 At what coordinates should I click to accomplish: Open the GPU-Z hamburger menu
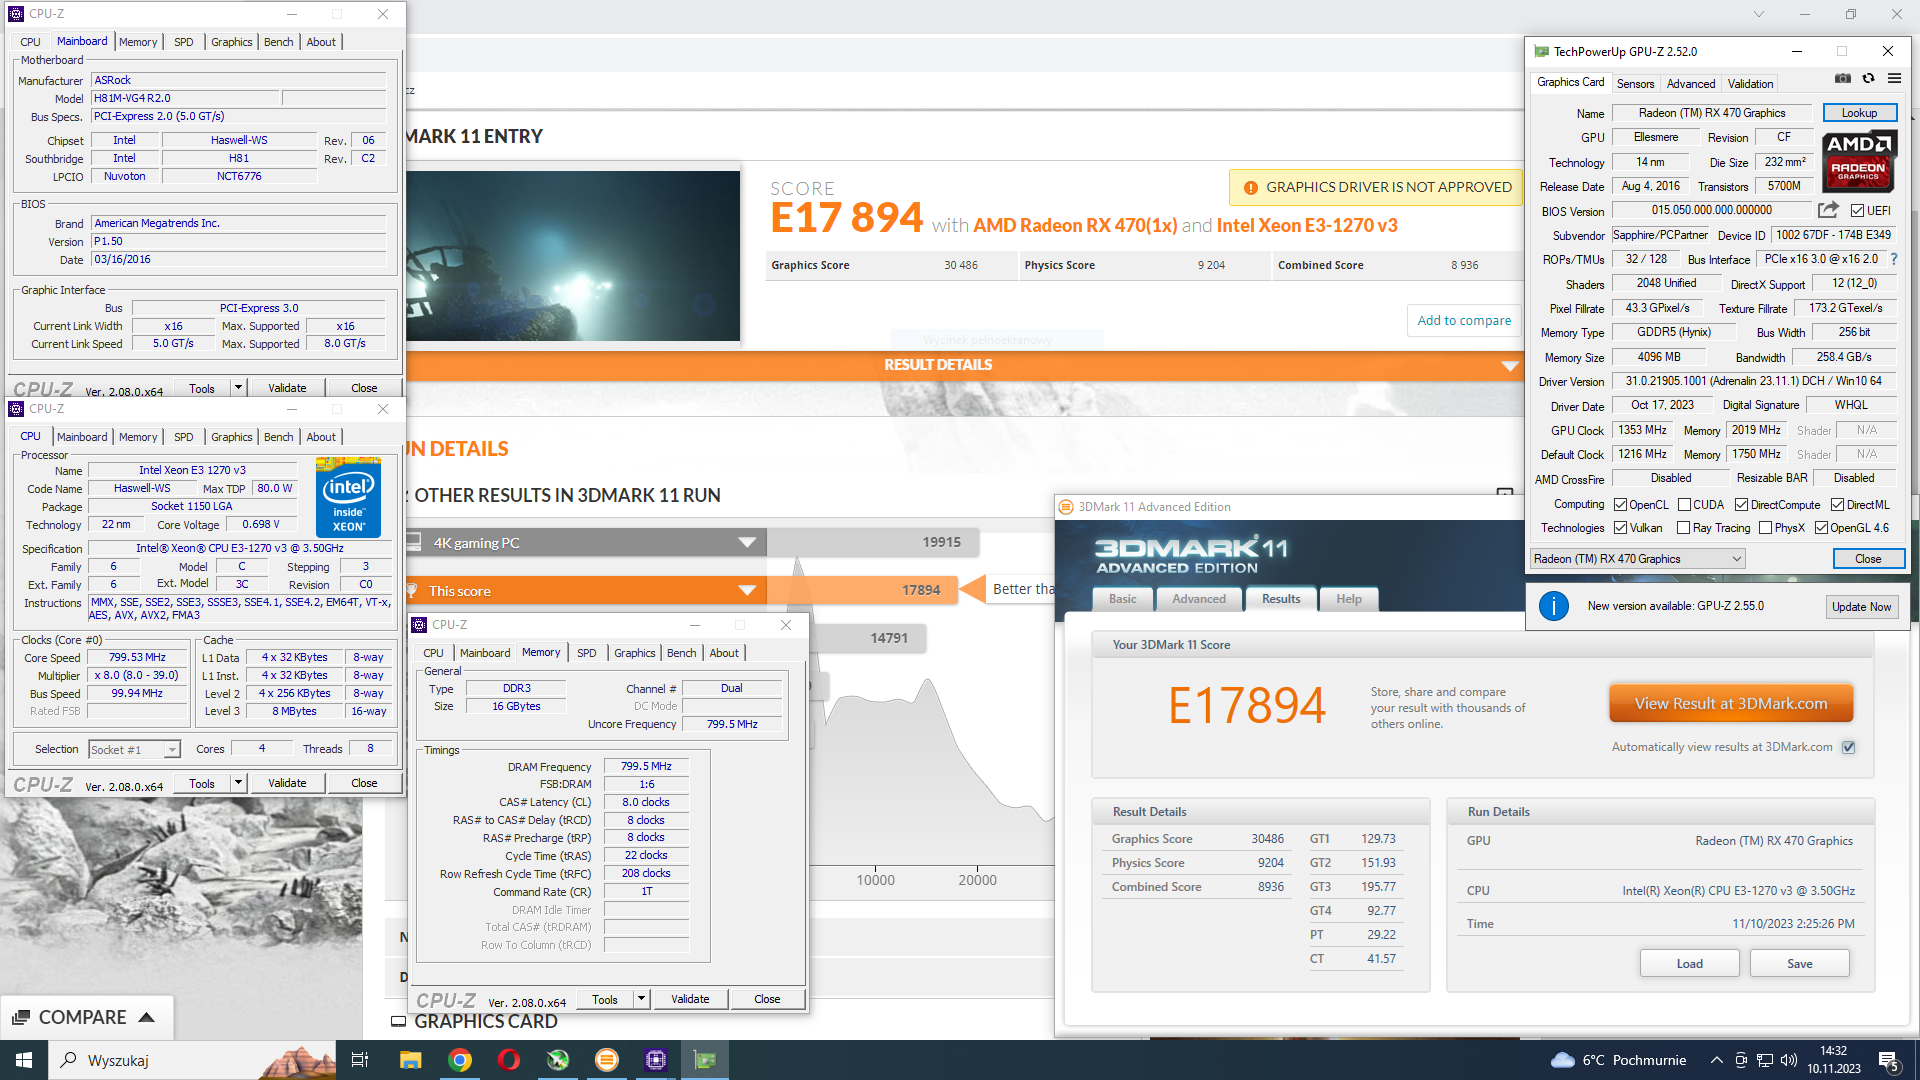click(1894, 79)
